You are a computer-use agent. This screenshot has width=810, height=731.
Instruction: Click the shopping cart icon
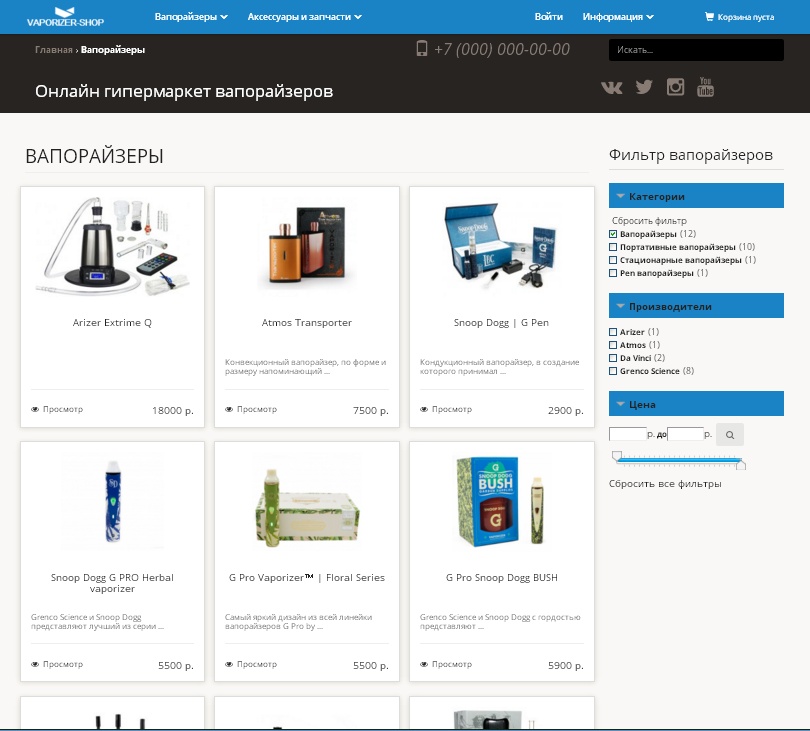click(709, 17)
